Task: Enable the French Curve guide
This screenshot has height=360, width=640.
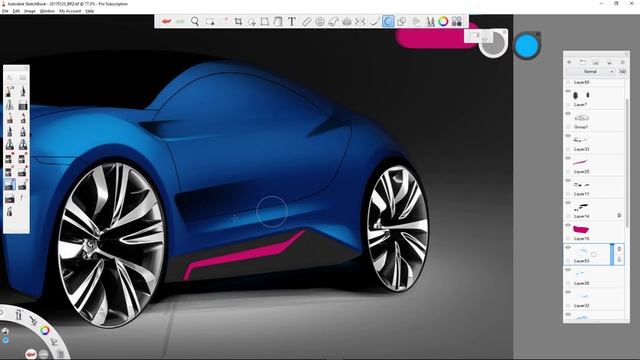Action: click(333, 21)
